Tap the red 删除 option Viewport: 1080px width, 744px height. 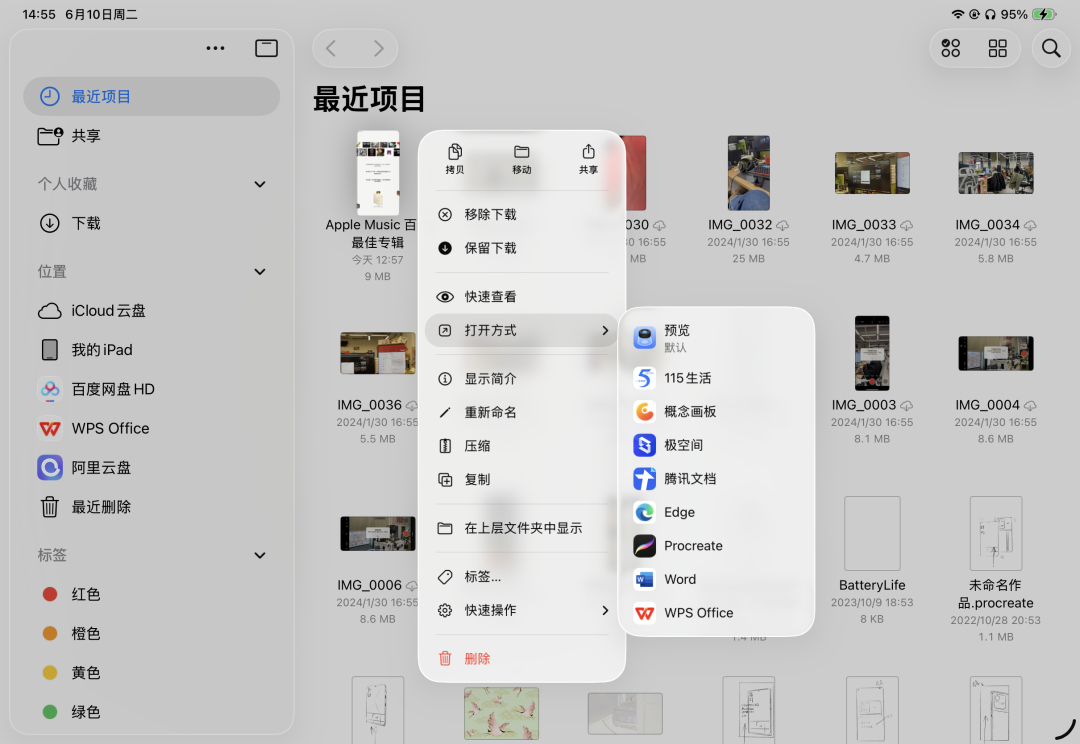tap(522, 659)
